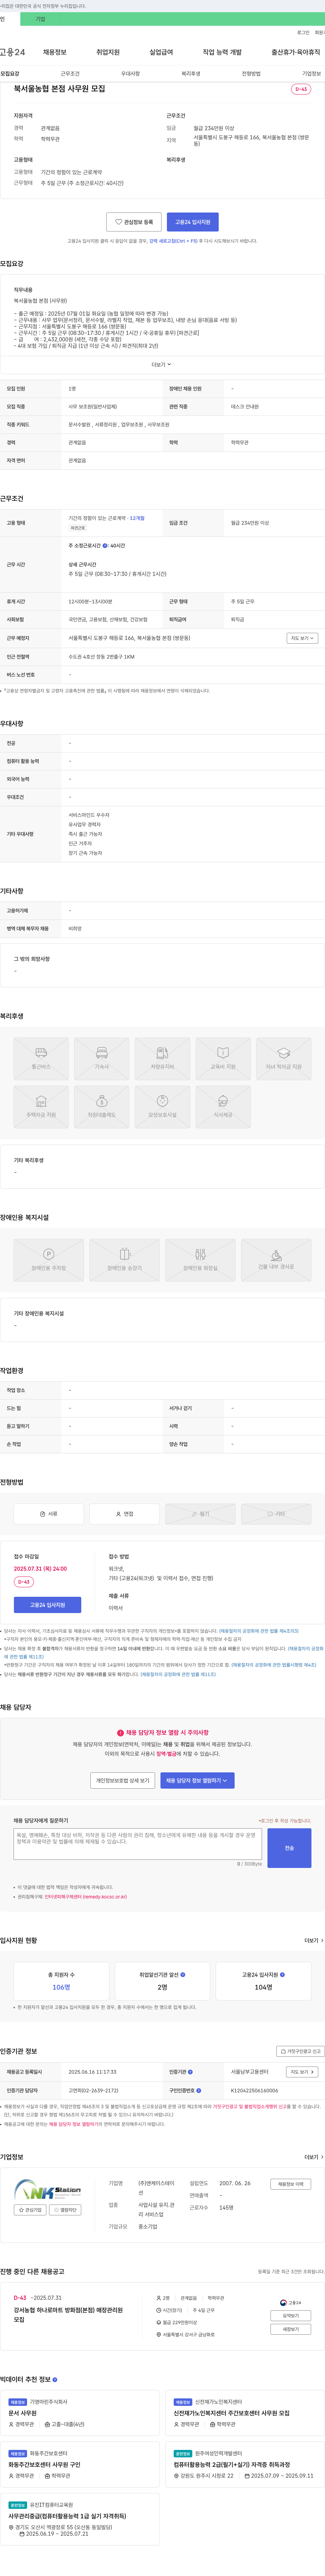This screenshot has width=325, height=2576.
Task: Click the 통근버스 benefit icon
Action: [x=41, y=1059]
